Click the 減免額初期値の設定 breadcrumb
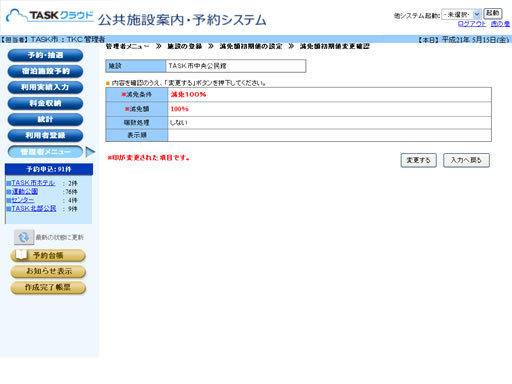Screen dimensions: 512x384 [x=251, y=46]
